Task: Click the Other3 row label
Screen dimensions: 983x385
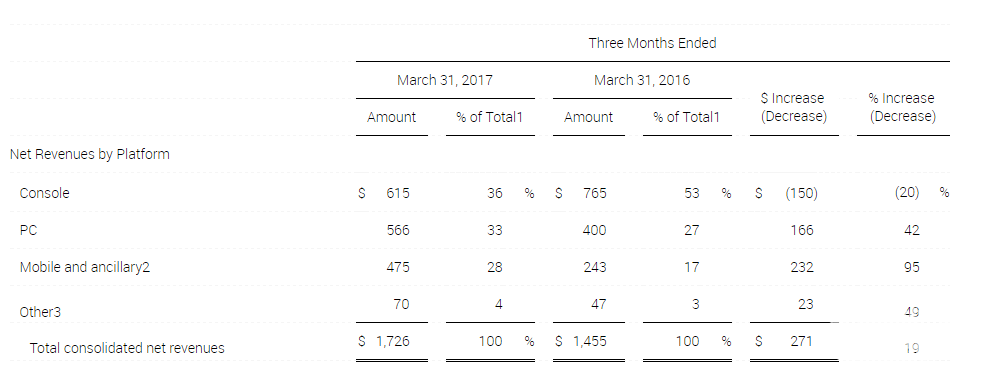Action: point(40,312)
